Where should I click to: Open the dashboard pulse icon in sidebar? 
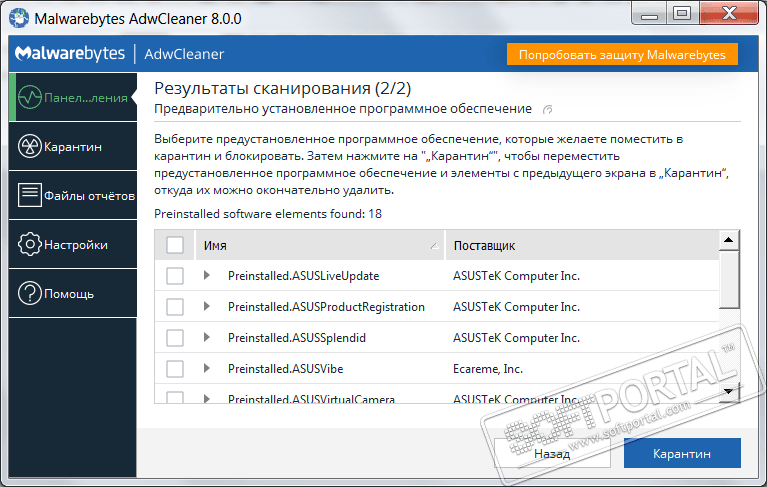(30, 97)
